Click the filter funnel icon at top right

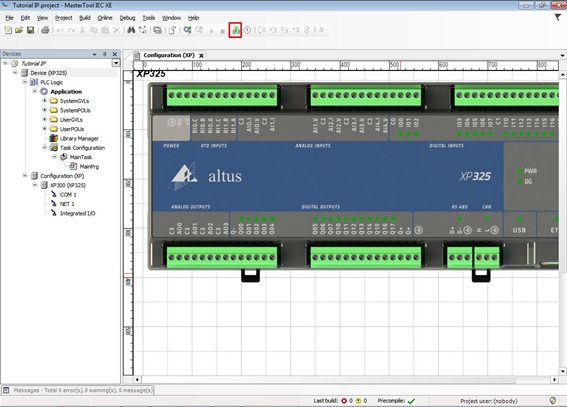[558, 17]
